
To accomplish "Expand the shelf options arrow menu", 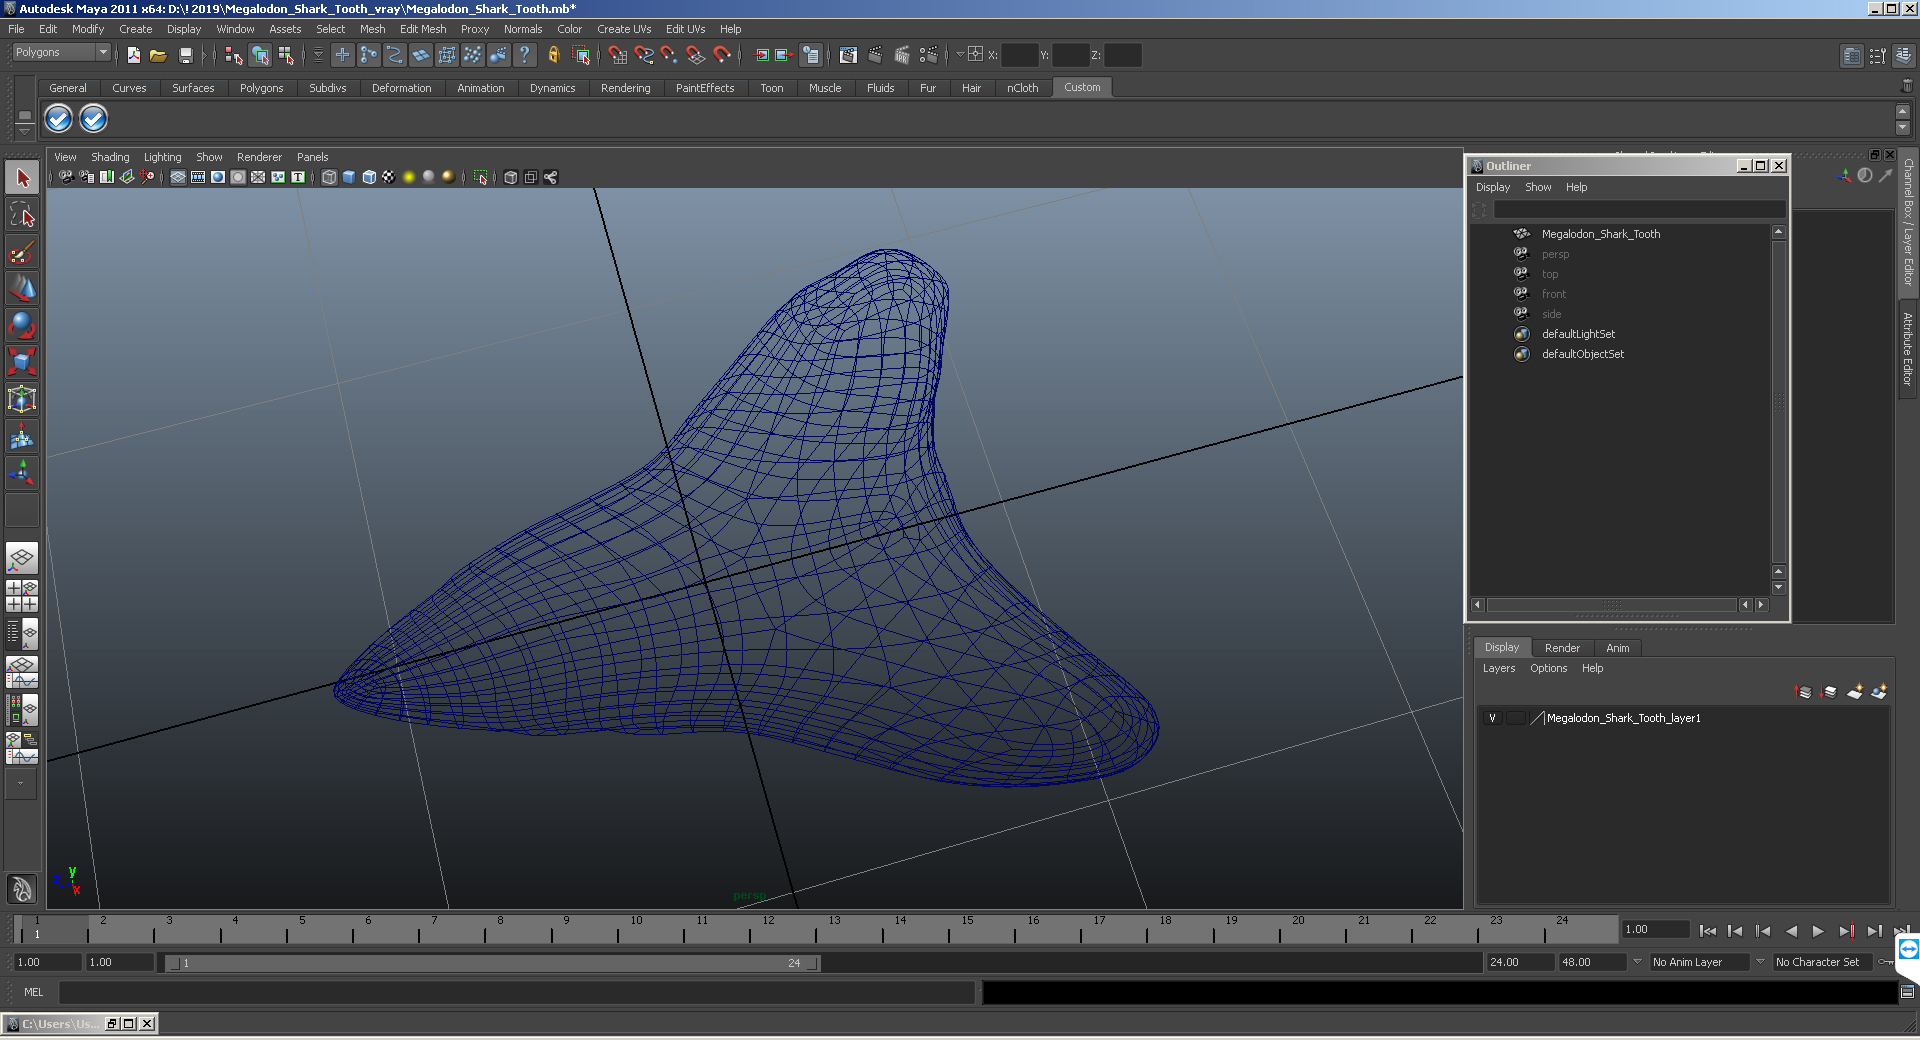I will coord(24,133).
